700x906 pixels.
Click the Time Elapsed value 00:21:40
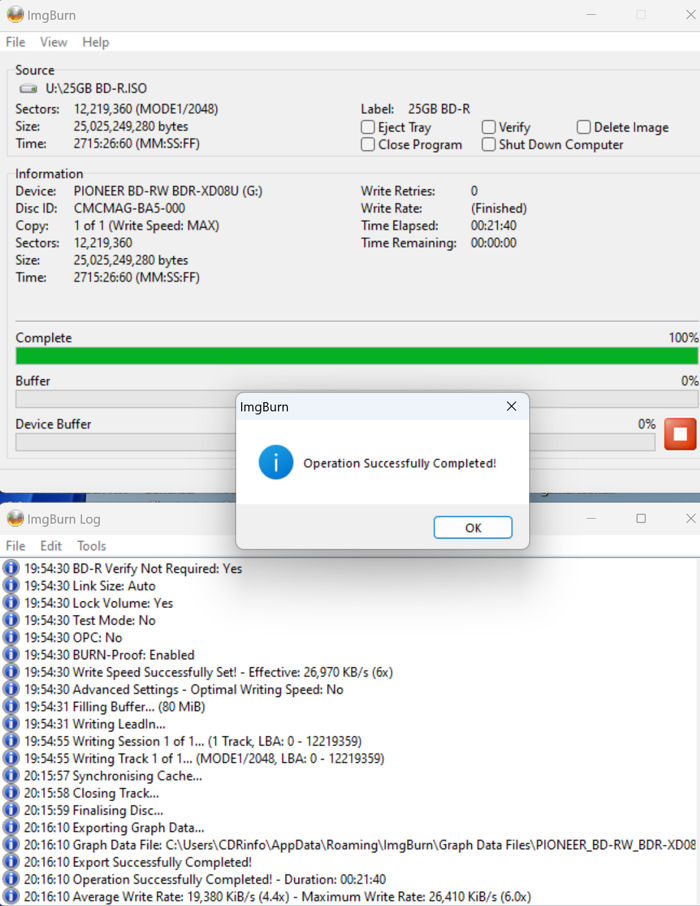(494, 225)
